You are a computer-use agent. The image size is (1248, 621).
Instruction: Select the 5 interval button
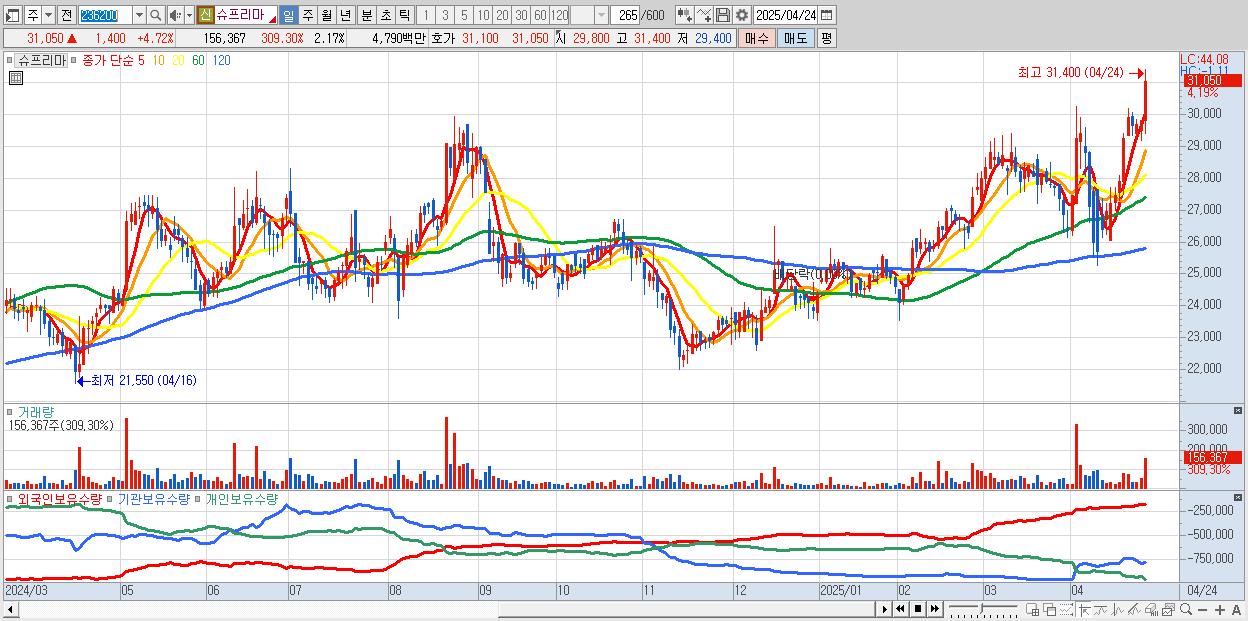click(464, 15)
